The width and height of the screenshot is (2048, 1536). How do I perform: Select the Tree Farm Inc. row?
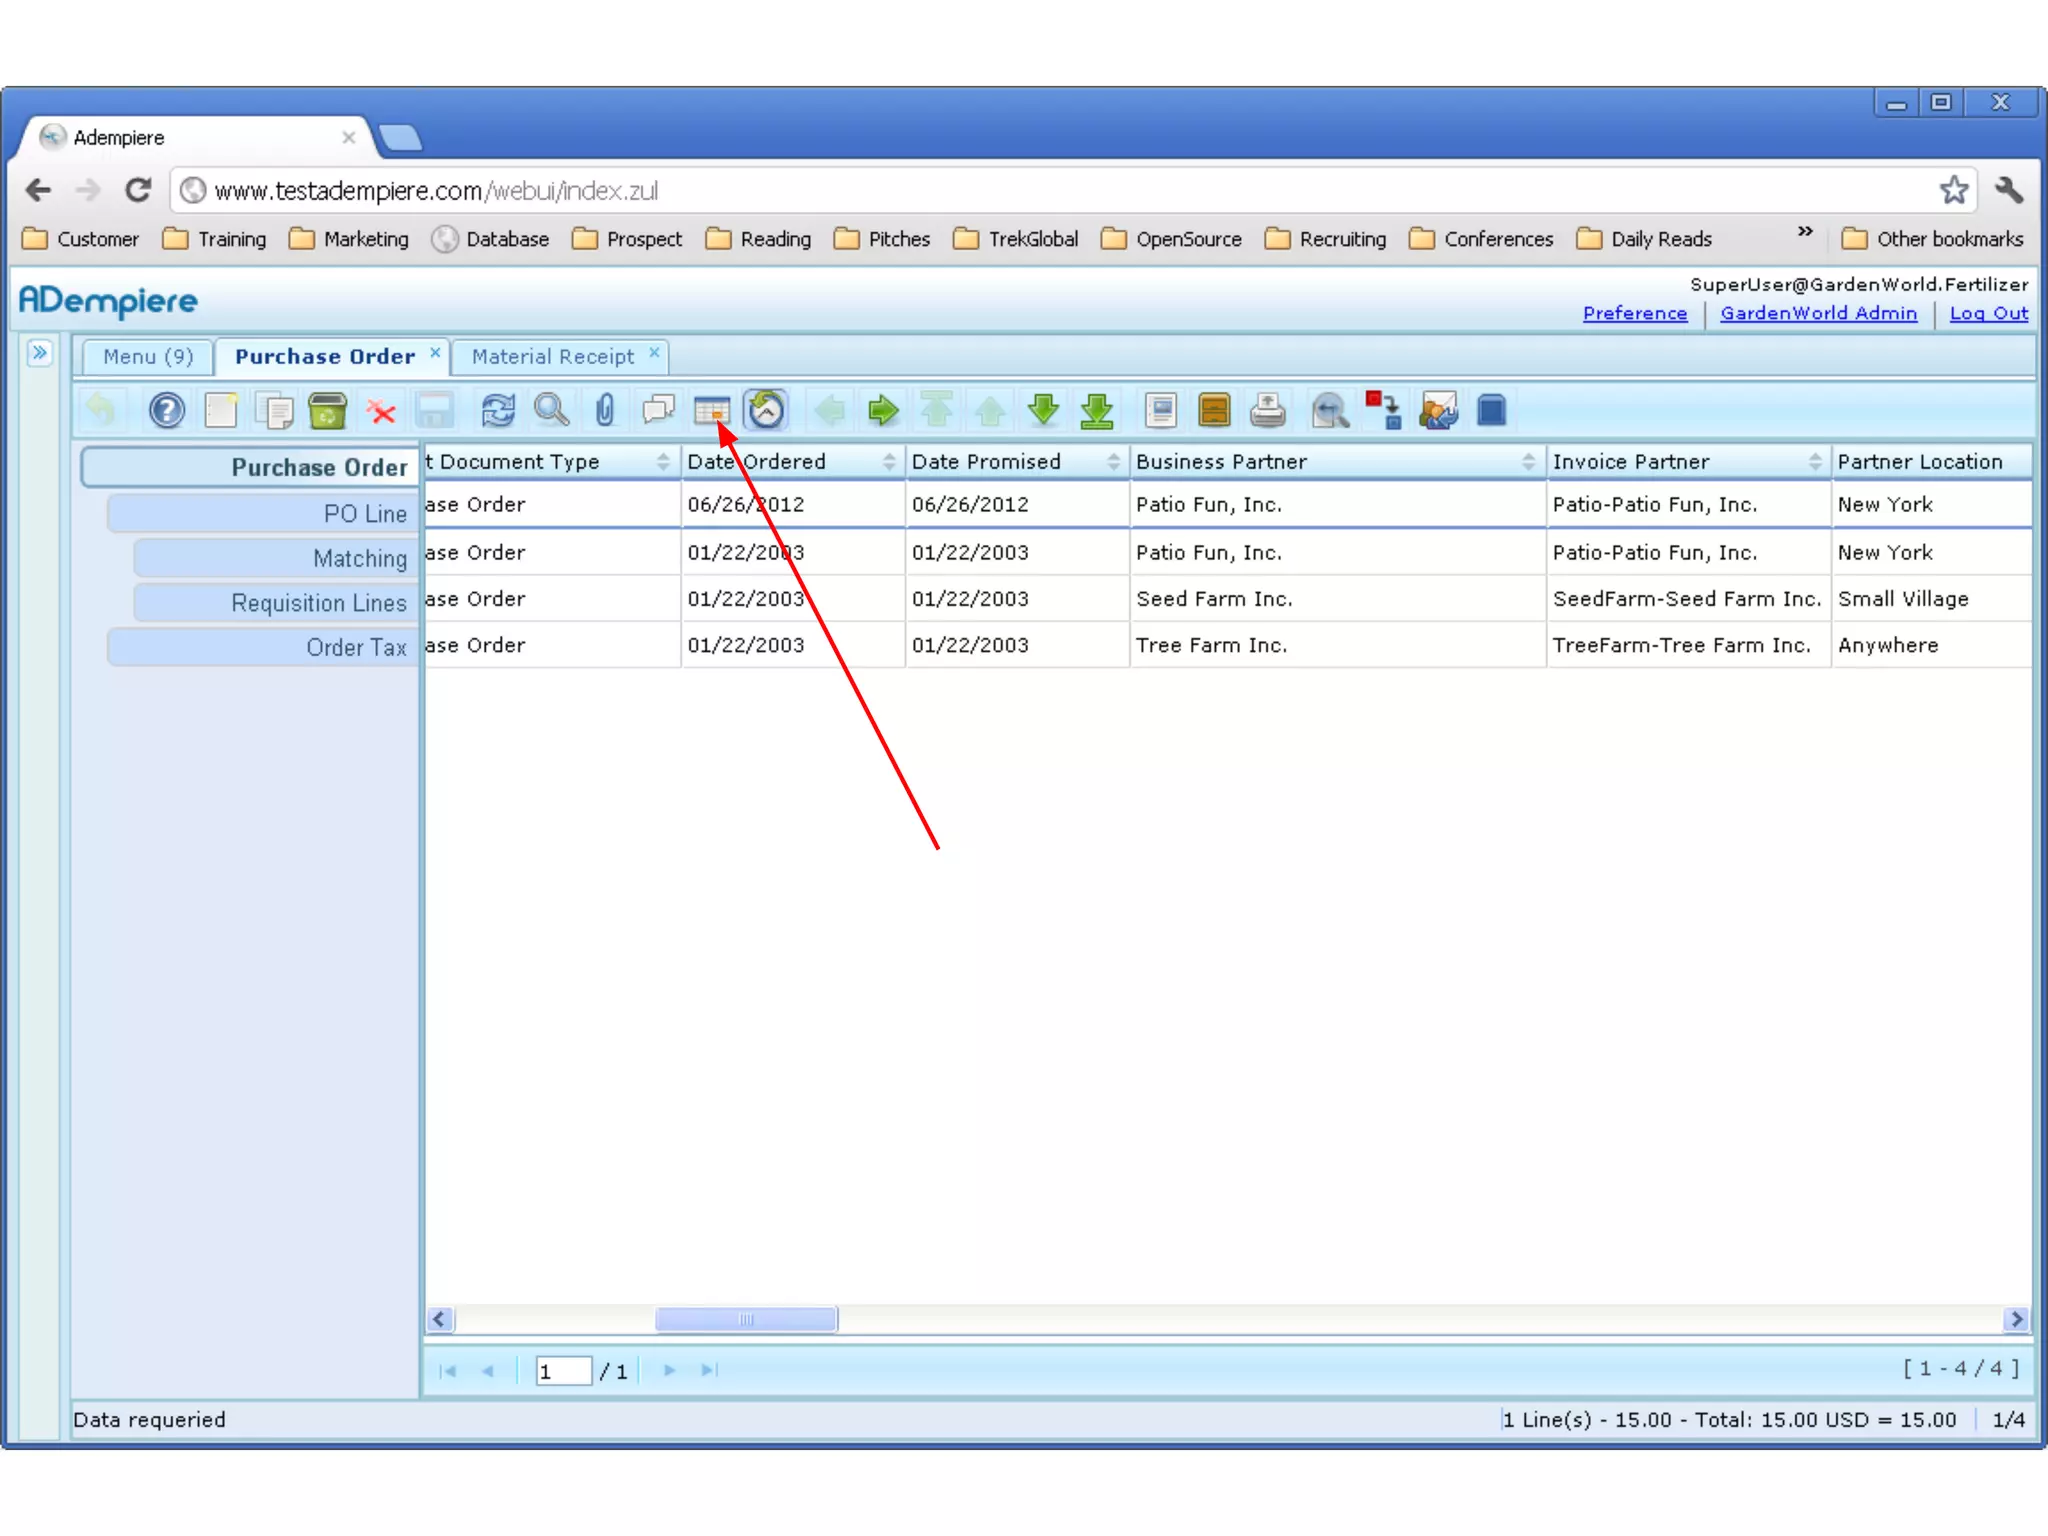click(x=1228, y=645)
